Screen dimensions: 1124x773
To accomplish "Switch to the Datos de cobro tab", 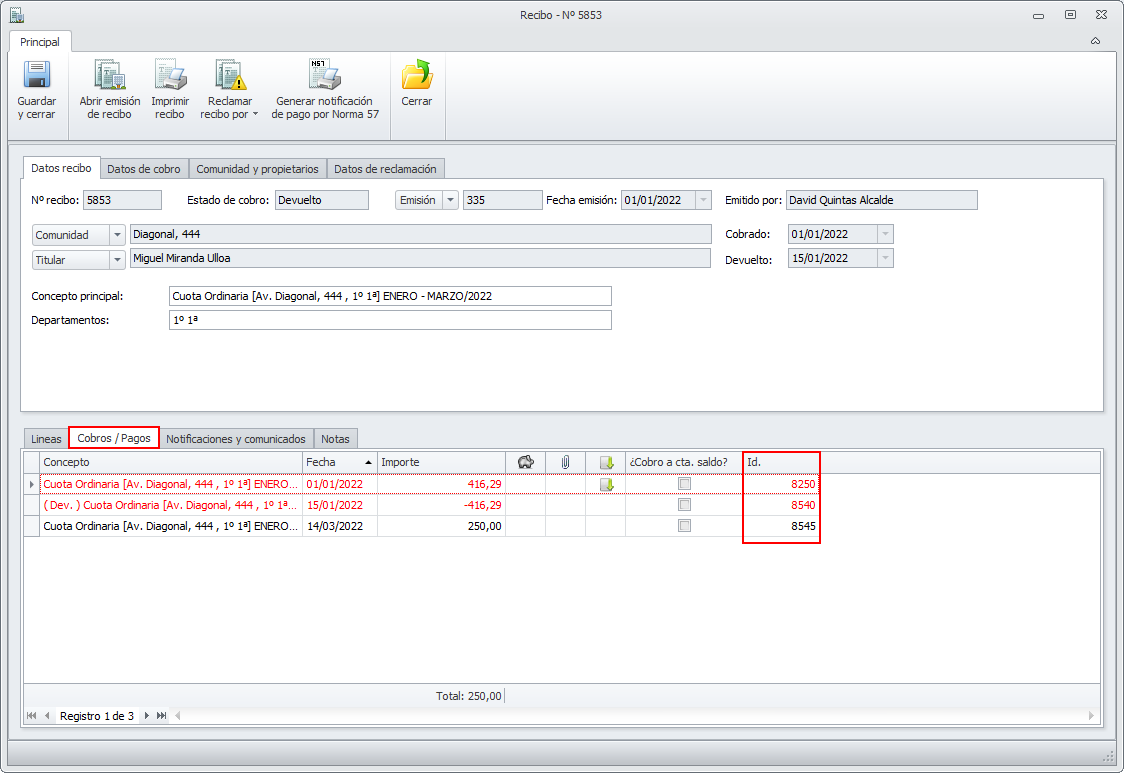I will coord(144,169).
